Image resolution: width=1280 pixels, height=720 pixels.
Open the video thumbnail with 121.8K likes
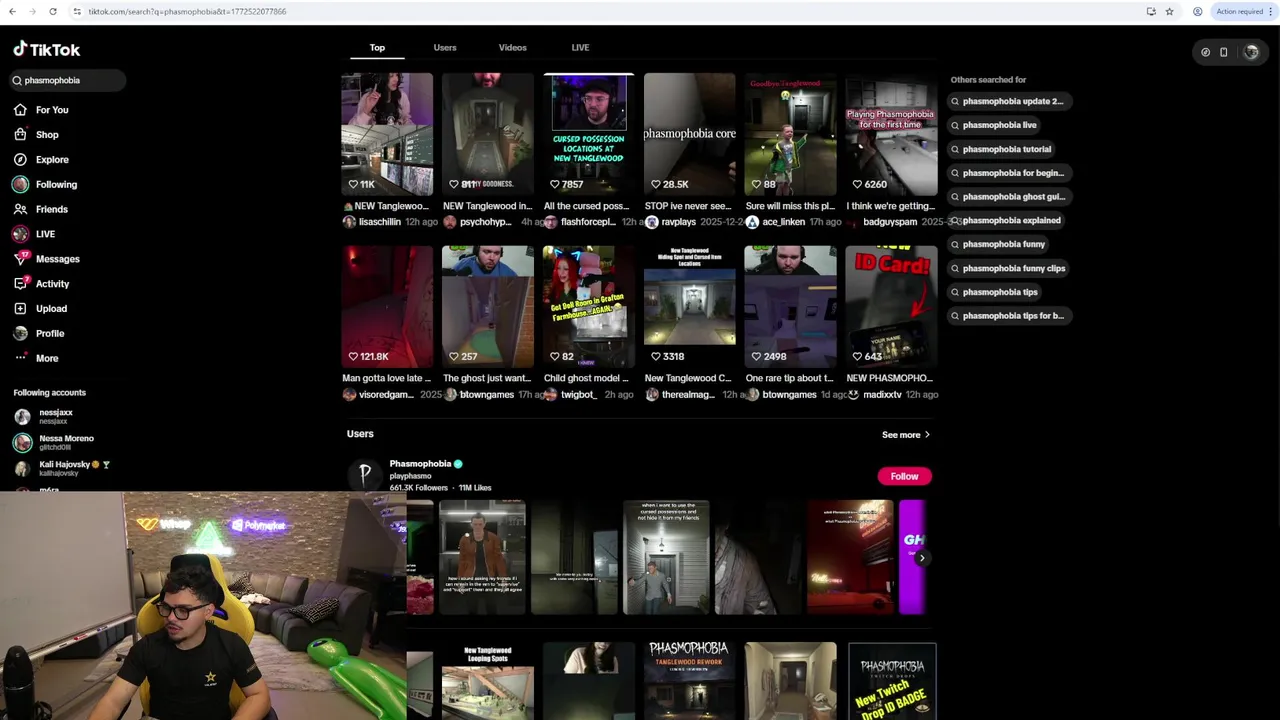387,307
